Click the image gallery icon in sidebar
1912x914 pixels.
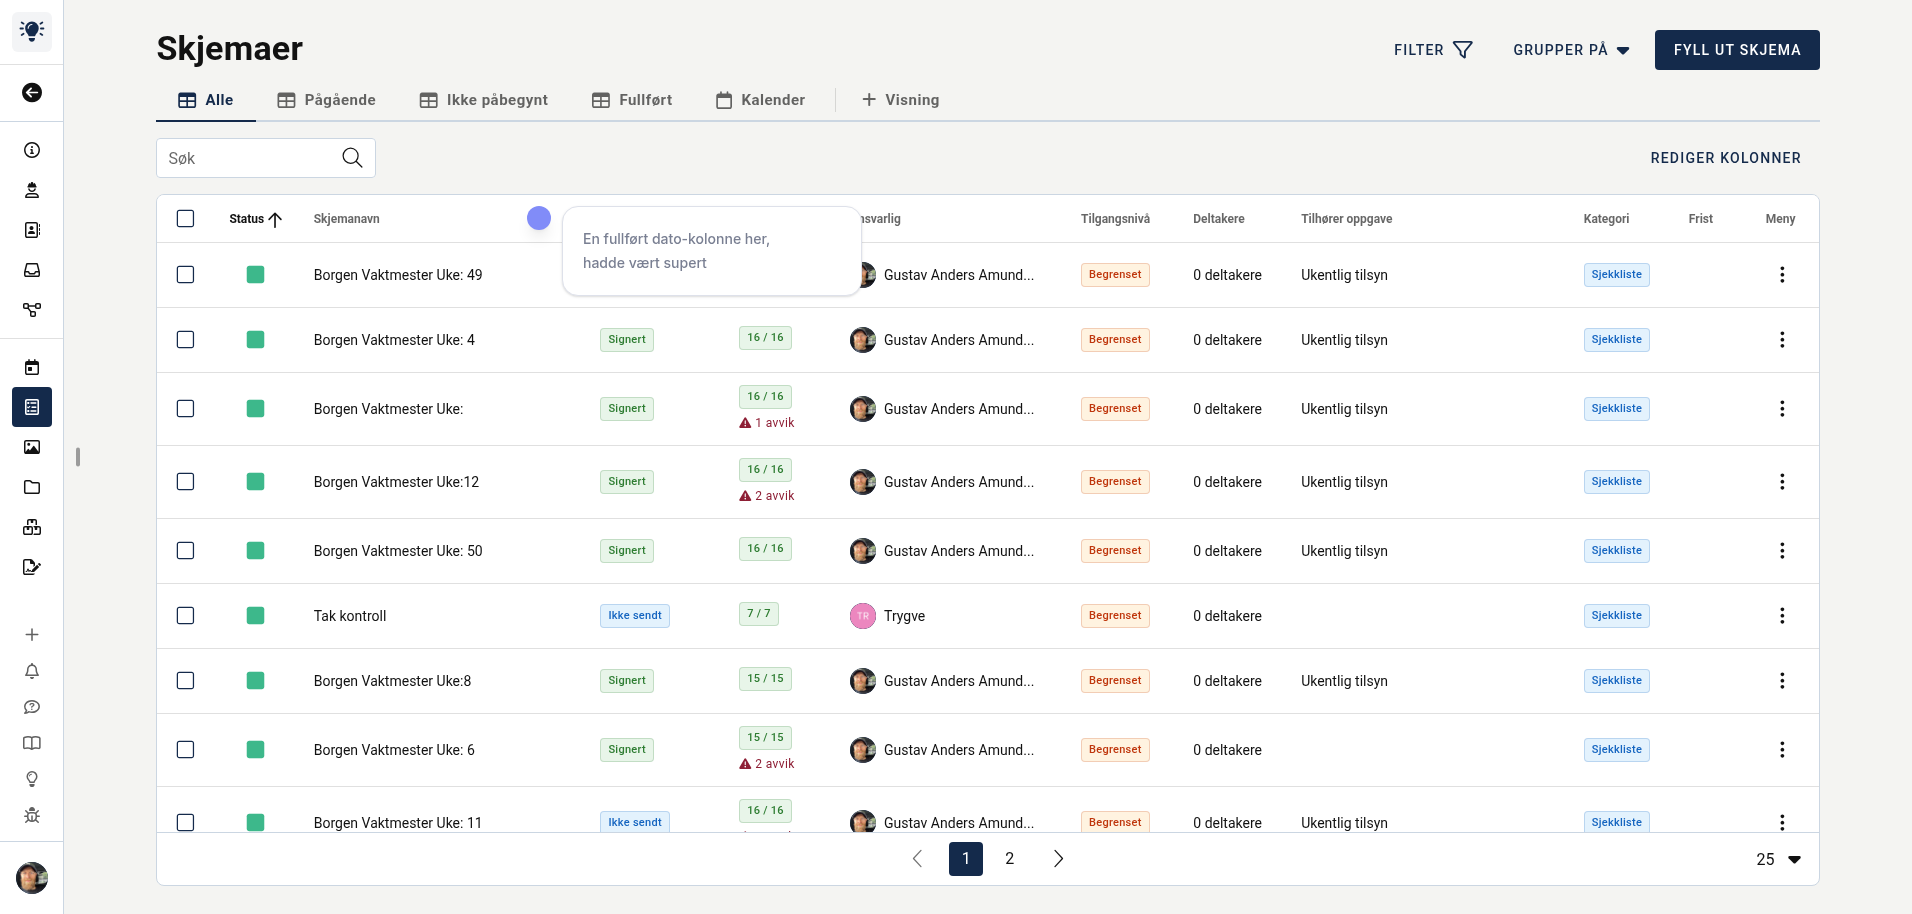tap(32, 447)
